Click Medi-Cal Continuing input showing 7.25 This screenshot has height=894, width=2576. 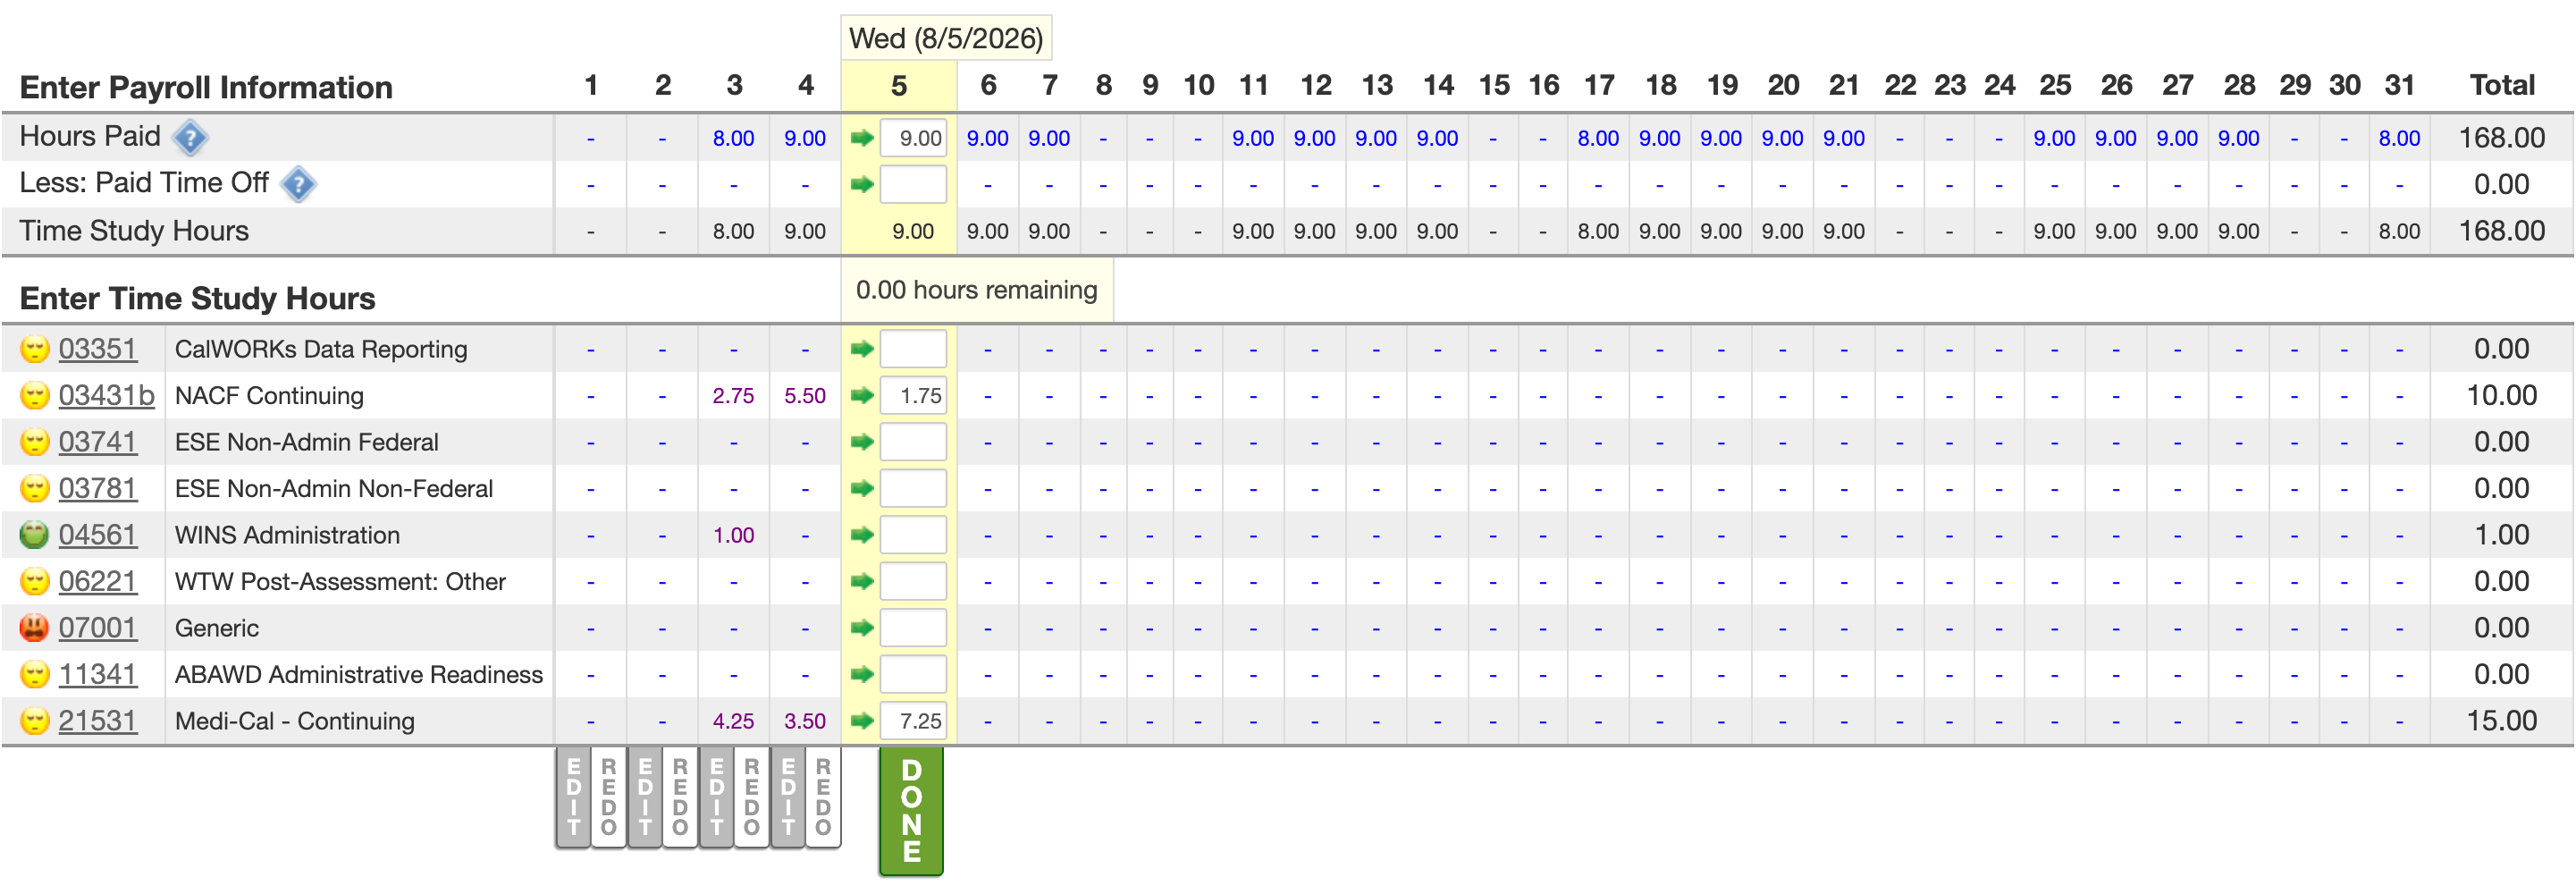[x=913, y=721]
